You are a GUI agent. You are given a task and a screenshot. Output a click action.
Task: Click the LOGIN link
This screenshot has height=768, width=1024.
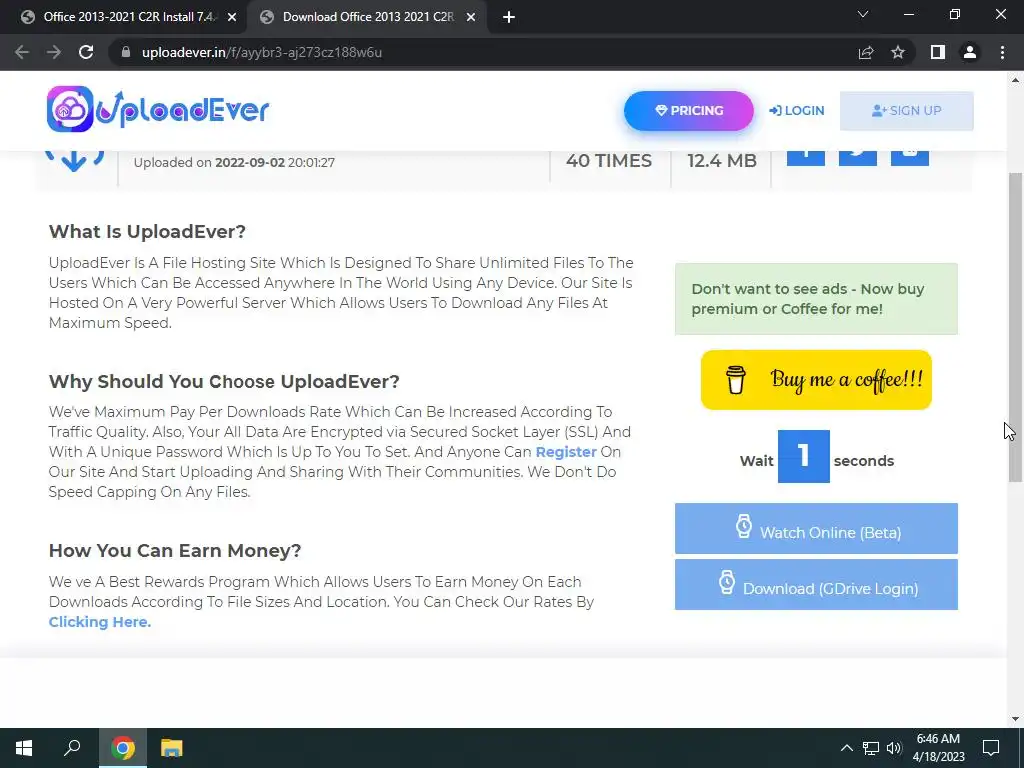[797, 111]
